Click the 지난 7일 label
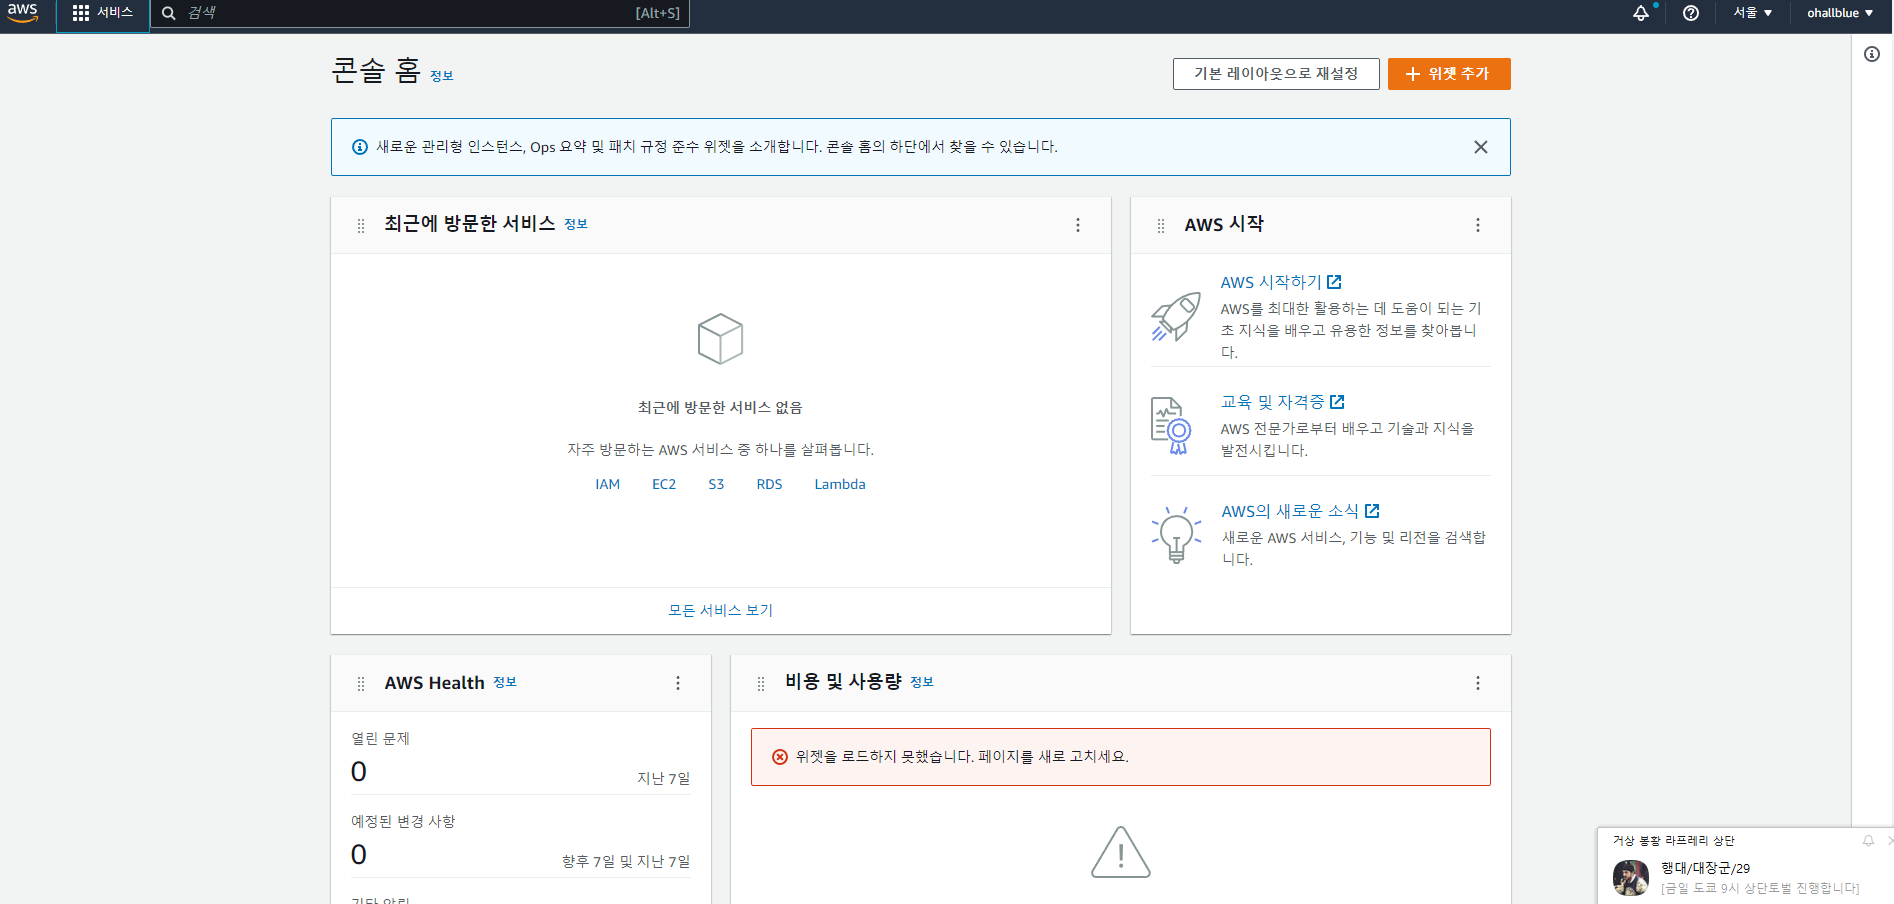1894x904 pixels. [x=664, y=778]
